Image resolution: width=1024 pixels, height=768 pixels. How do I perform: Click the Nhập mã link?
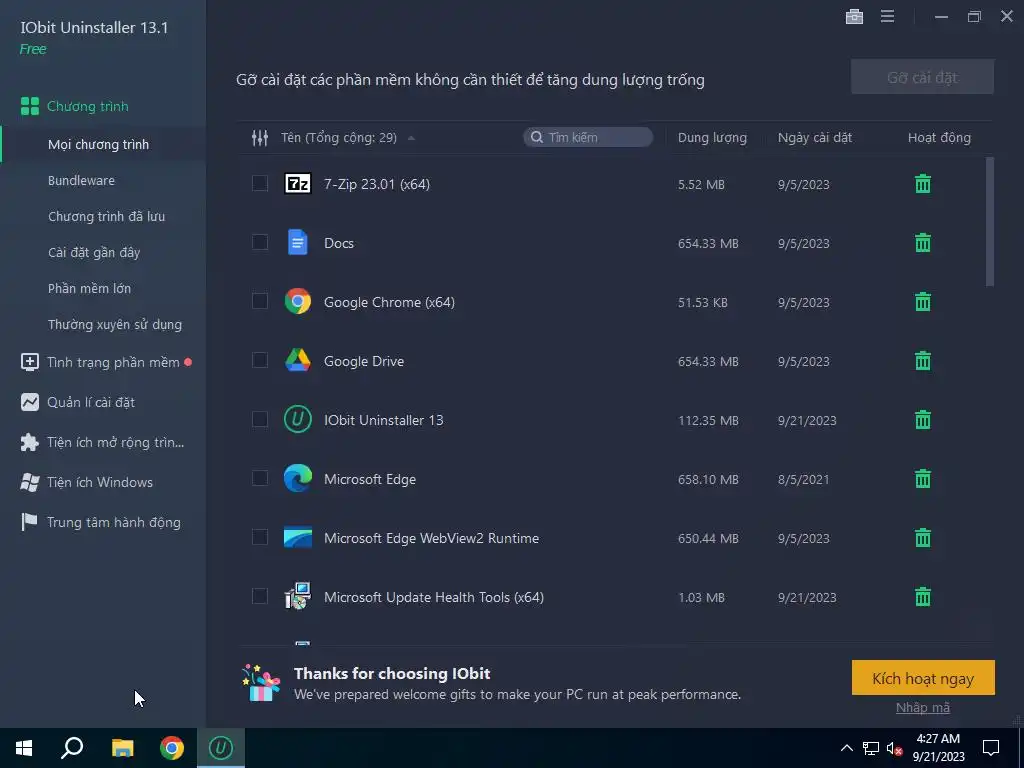pos(923,708)
